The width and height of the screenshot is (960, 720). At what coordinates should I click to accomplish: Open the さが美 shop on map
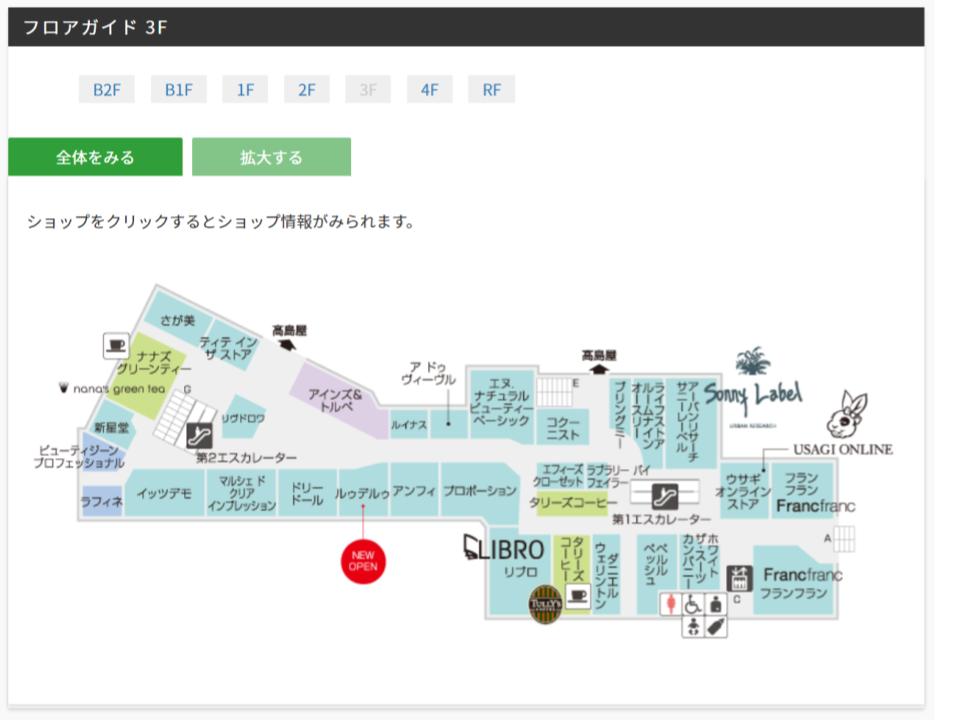(x=178, y=319)
